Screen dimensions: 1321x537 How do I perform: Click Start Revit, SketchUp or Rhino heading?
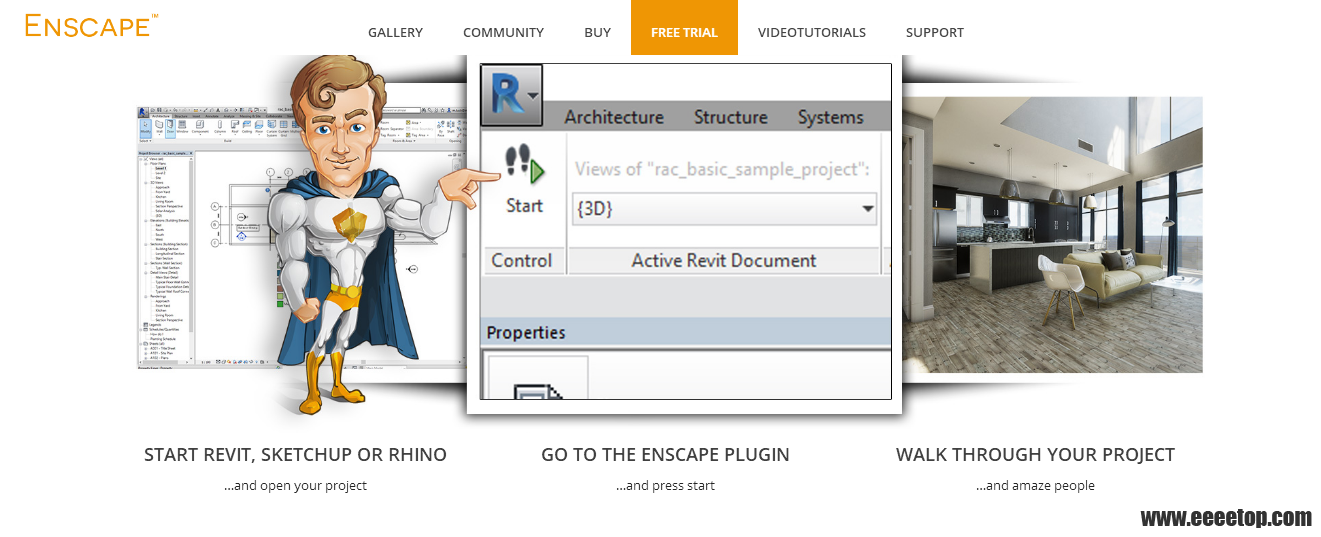click(x=295, y=454)
